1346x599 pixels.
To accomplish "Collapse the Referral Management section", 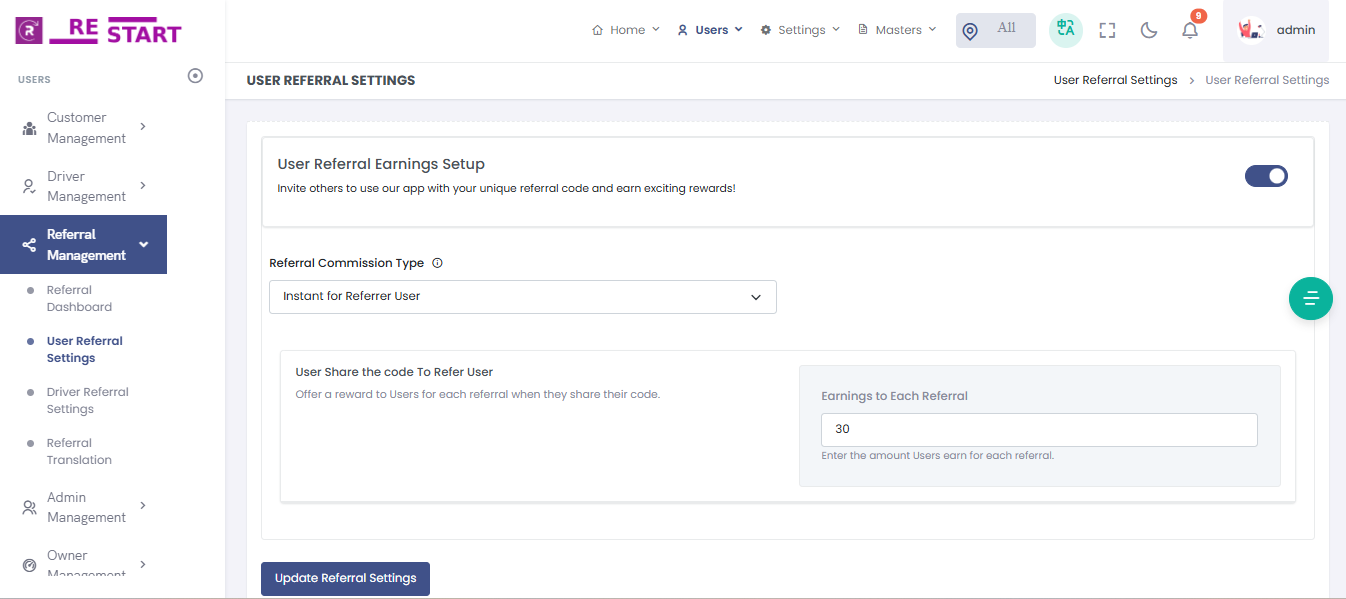I will [84, 245].
